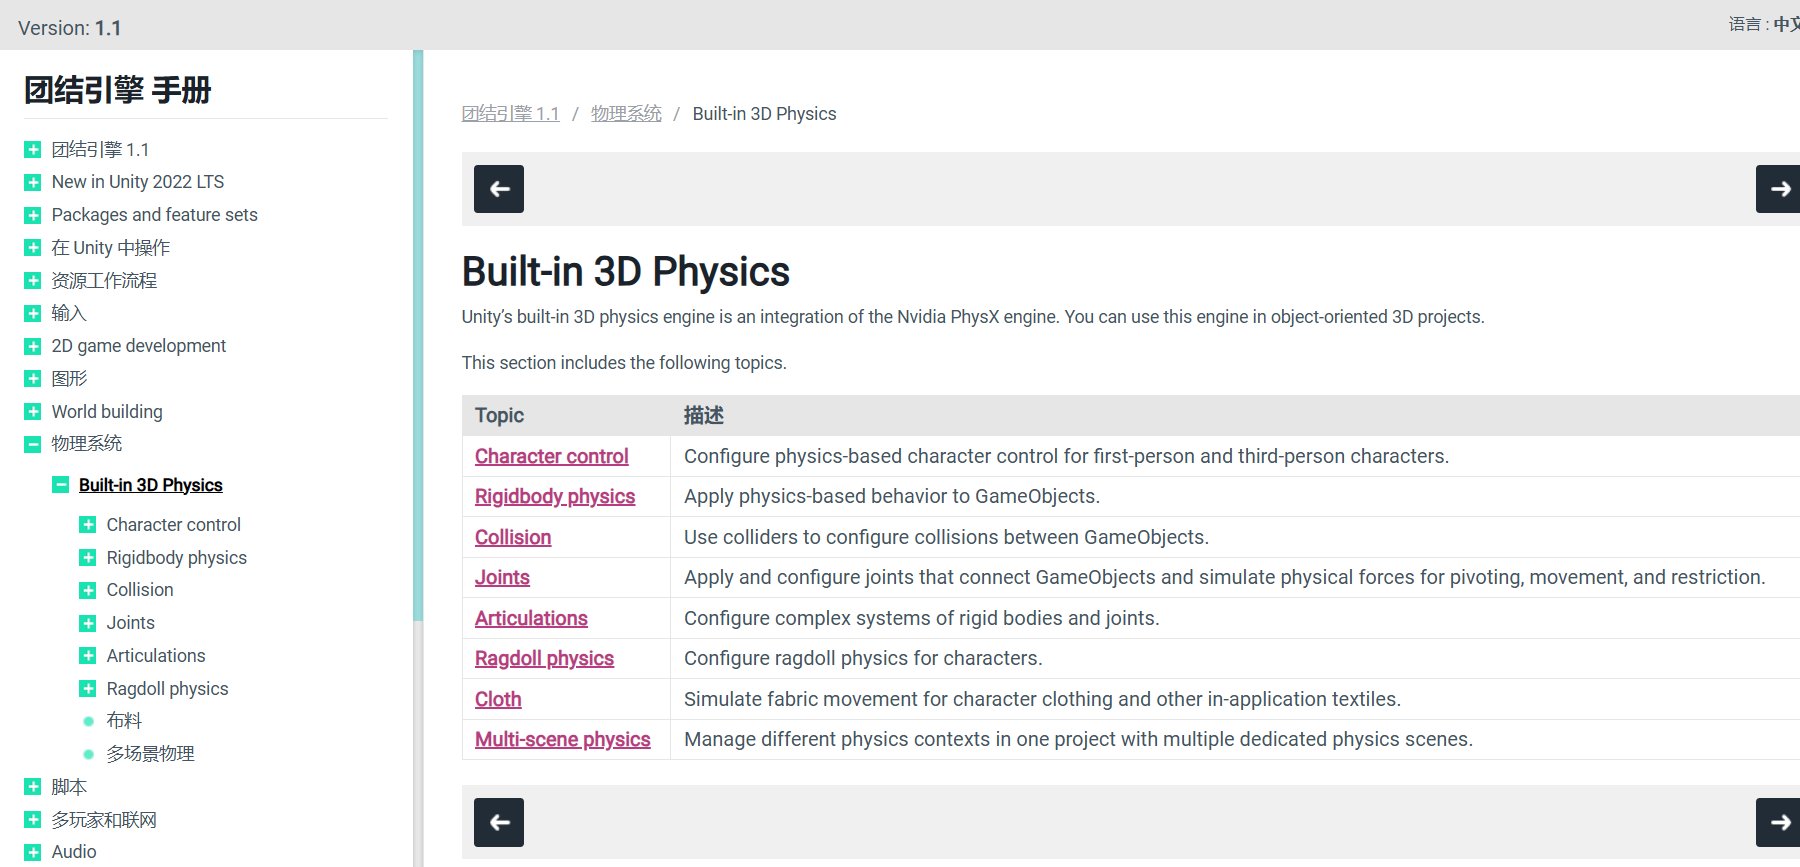The width and height of the screenshot is (1800, 867).
Task: Open the 团结引擎 1.1 breadcrumb link
Action: (x=510, y=114)
